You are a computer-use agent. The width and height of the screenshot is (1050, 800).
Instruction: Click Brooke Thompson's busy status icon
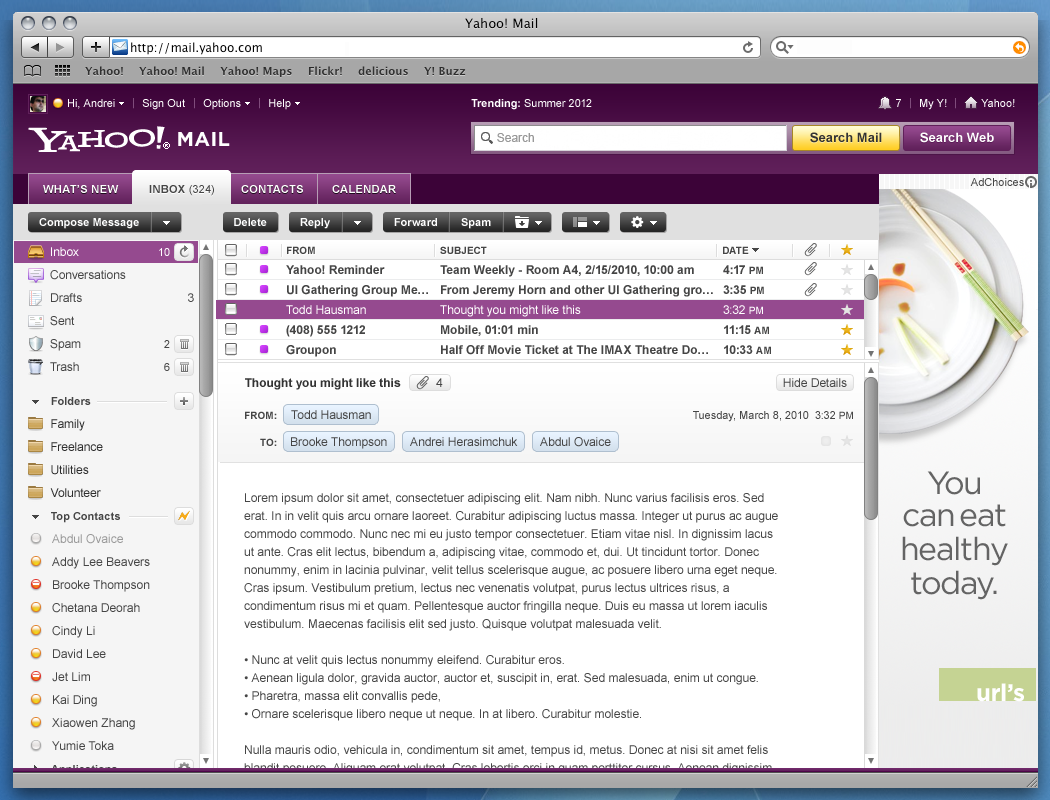click(x=36, y=584)
